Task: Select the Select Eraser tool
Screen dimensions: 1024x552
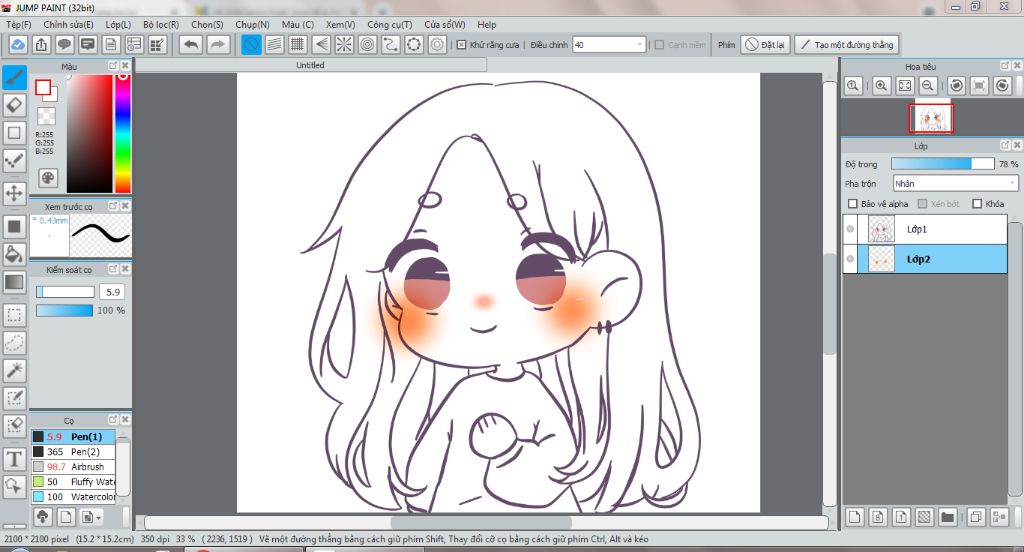Action: (14, 426)
